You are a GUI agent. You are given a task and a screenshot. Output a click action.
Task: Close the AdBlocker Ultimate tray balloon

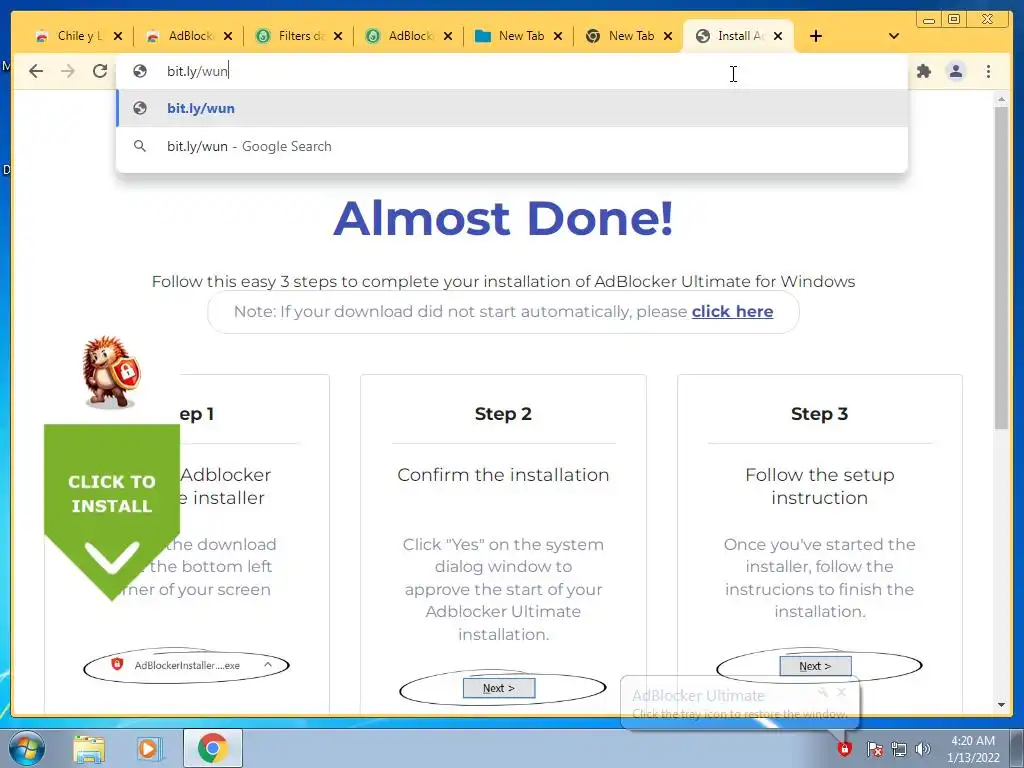click(842, 692)
